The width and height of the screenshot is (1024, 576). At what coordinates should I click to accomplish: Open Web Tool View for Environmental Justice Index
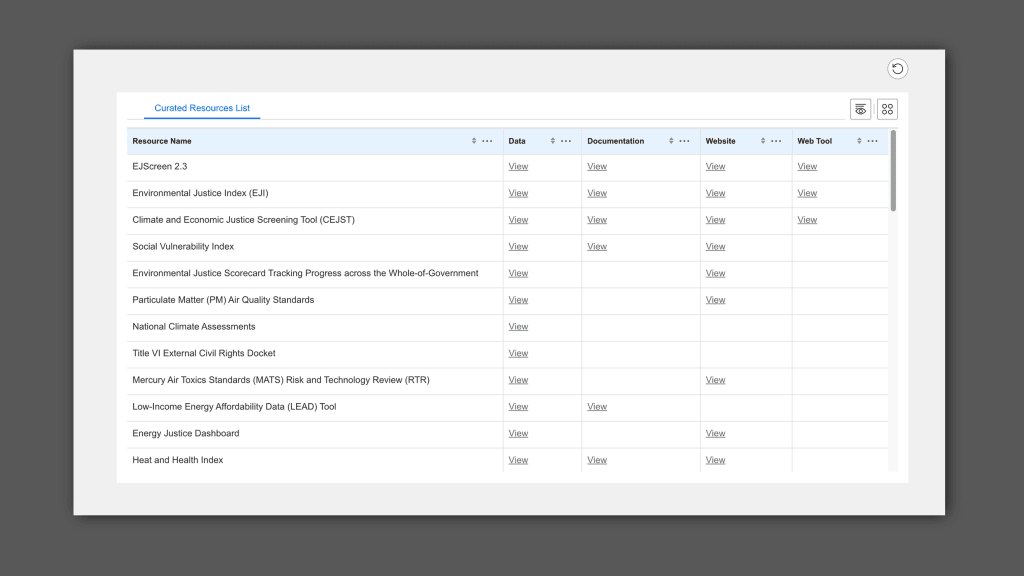tap(807, 193)
